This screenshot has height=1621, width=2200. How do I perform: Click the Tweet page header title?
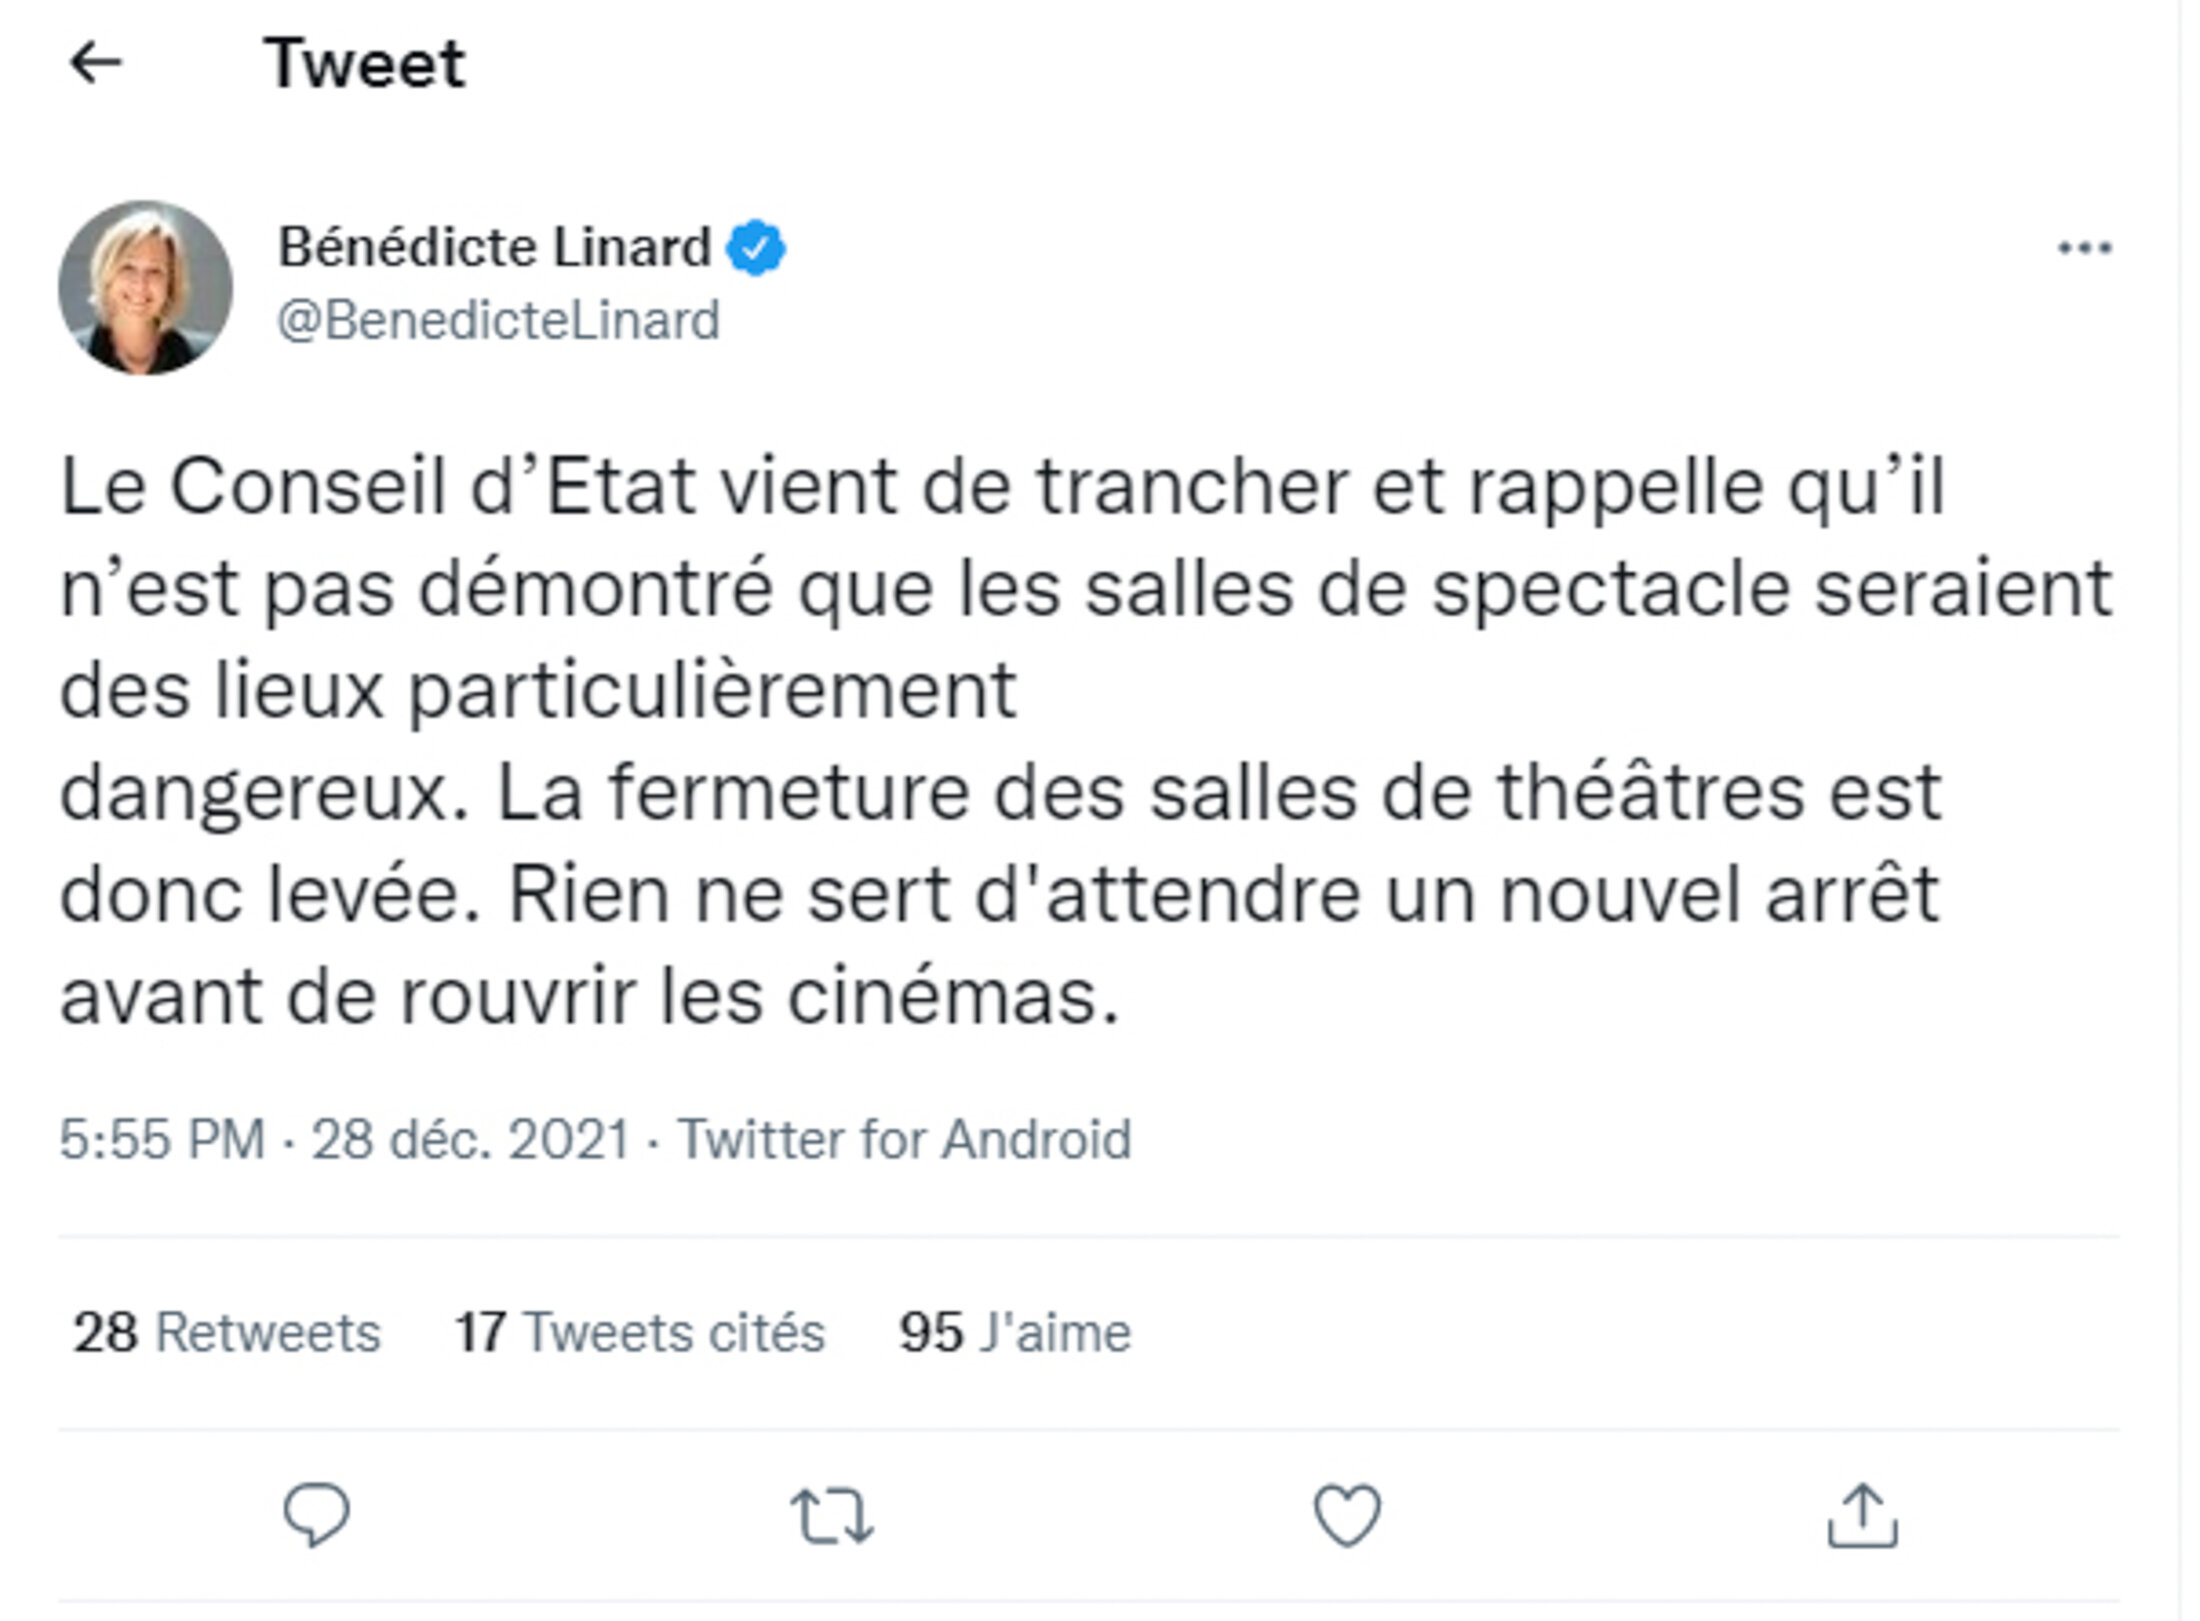pos(364,63)
